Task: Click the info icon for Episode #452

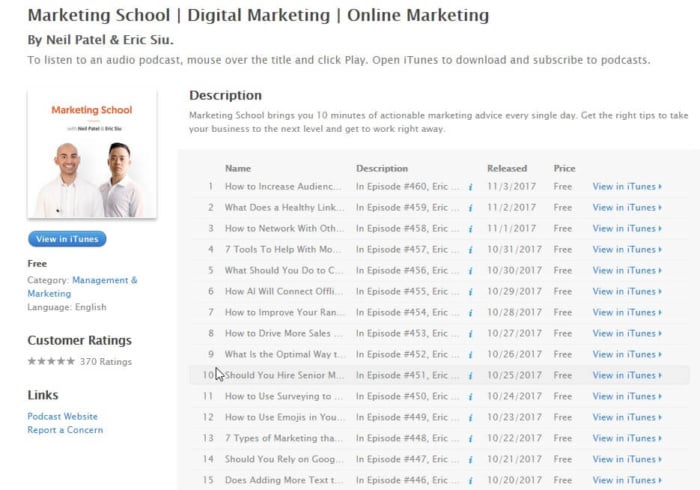Action: coord(471,355)
